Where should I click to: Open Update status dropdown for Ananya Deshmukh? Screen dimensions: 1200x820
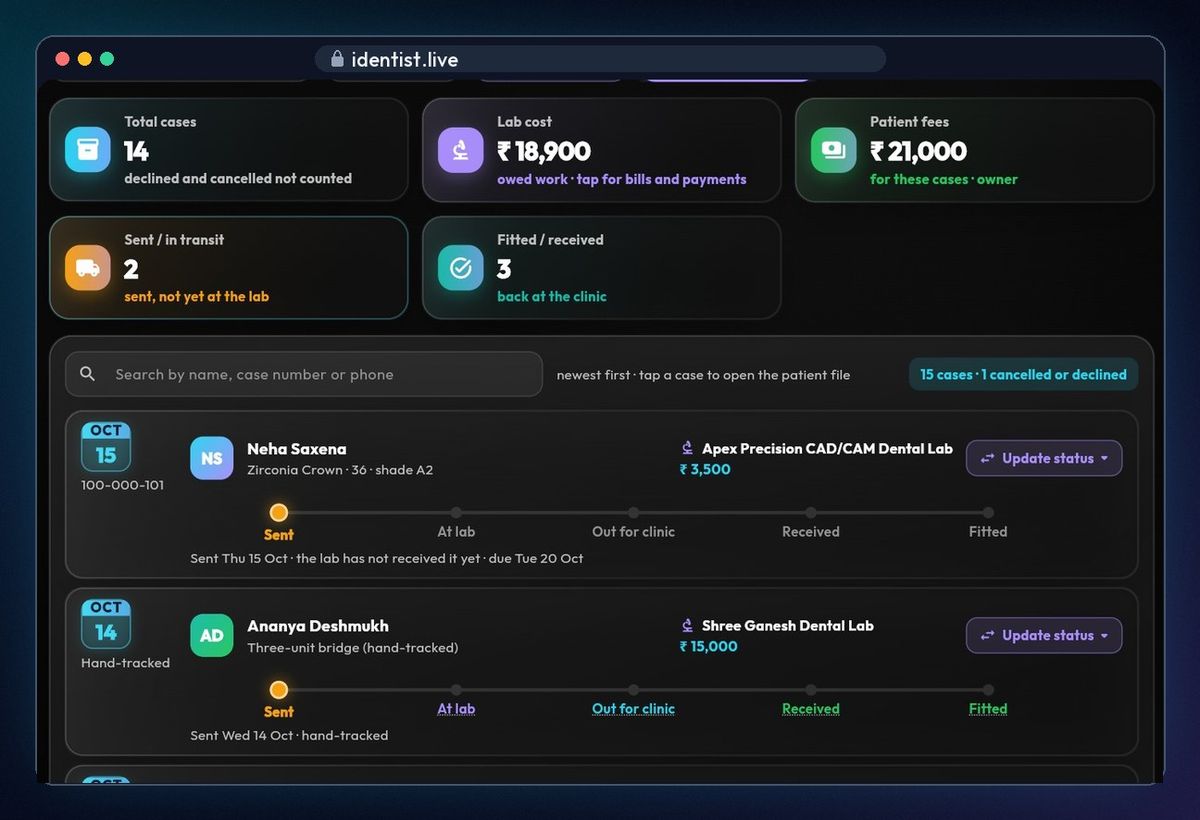point(1044,635)
